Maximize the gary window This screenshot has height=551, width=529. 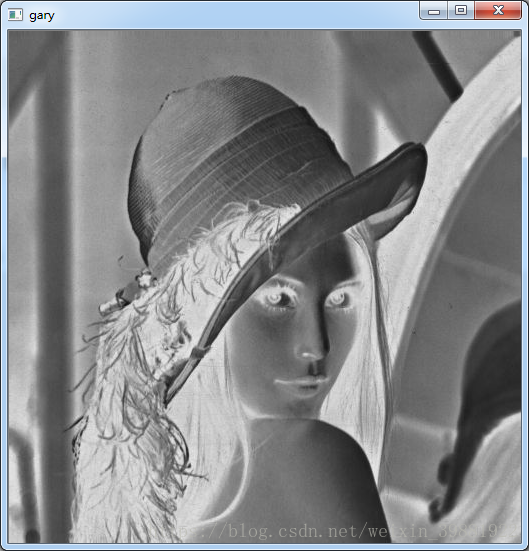coord(461,10)
